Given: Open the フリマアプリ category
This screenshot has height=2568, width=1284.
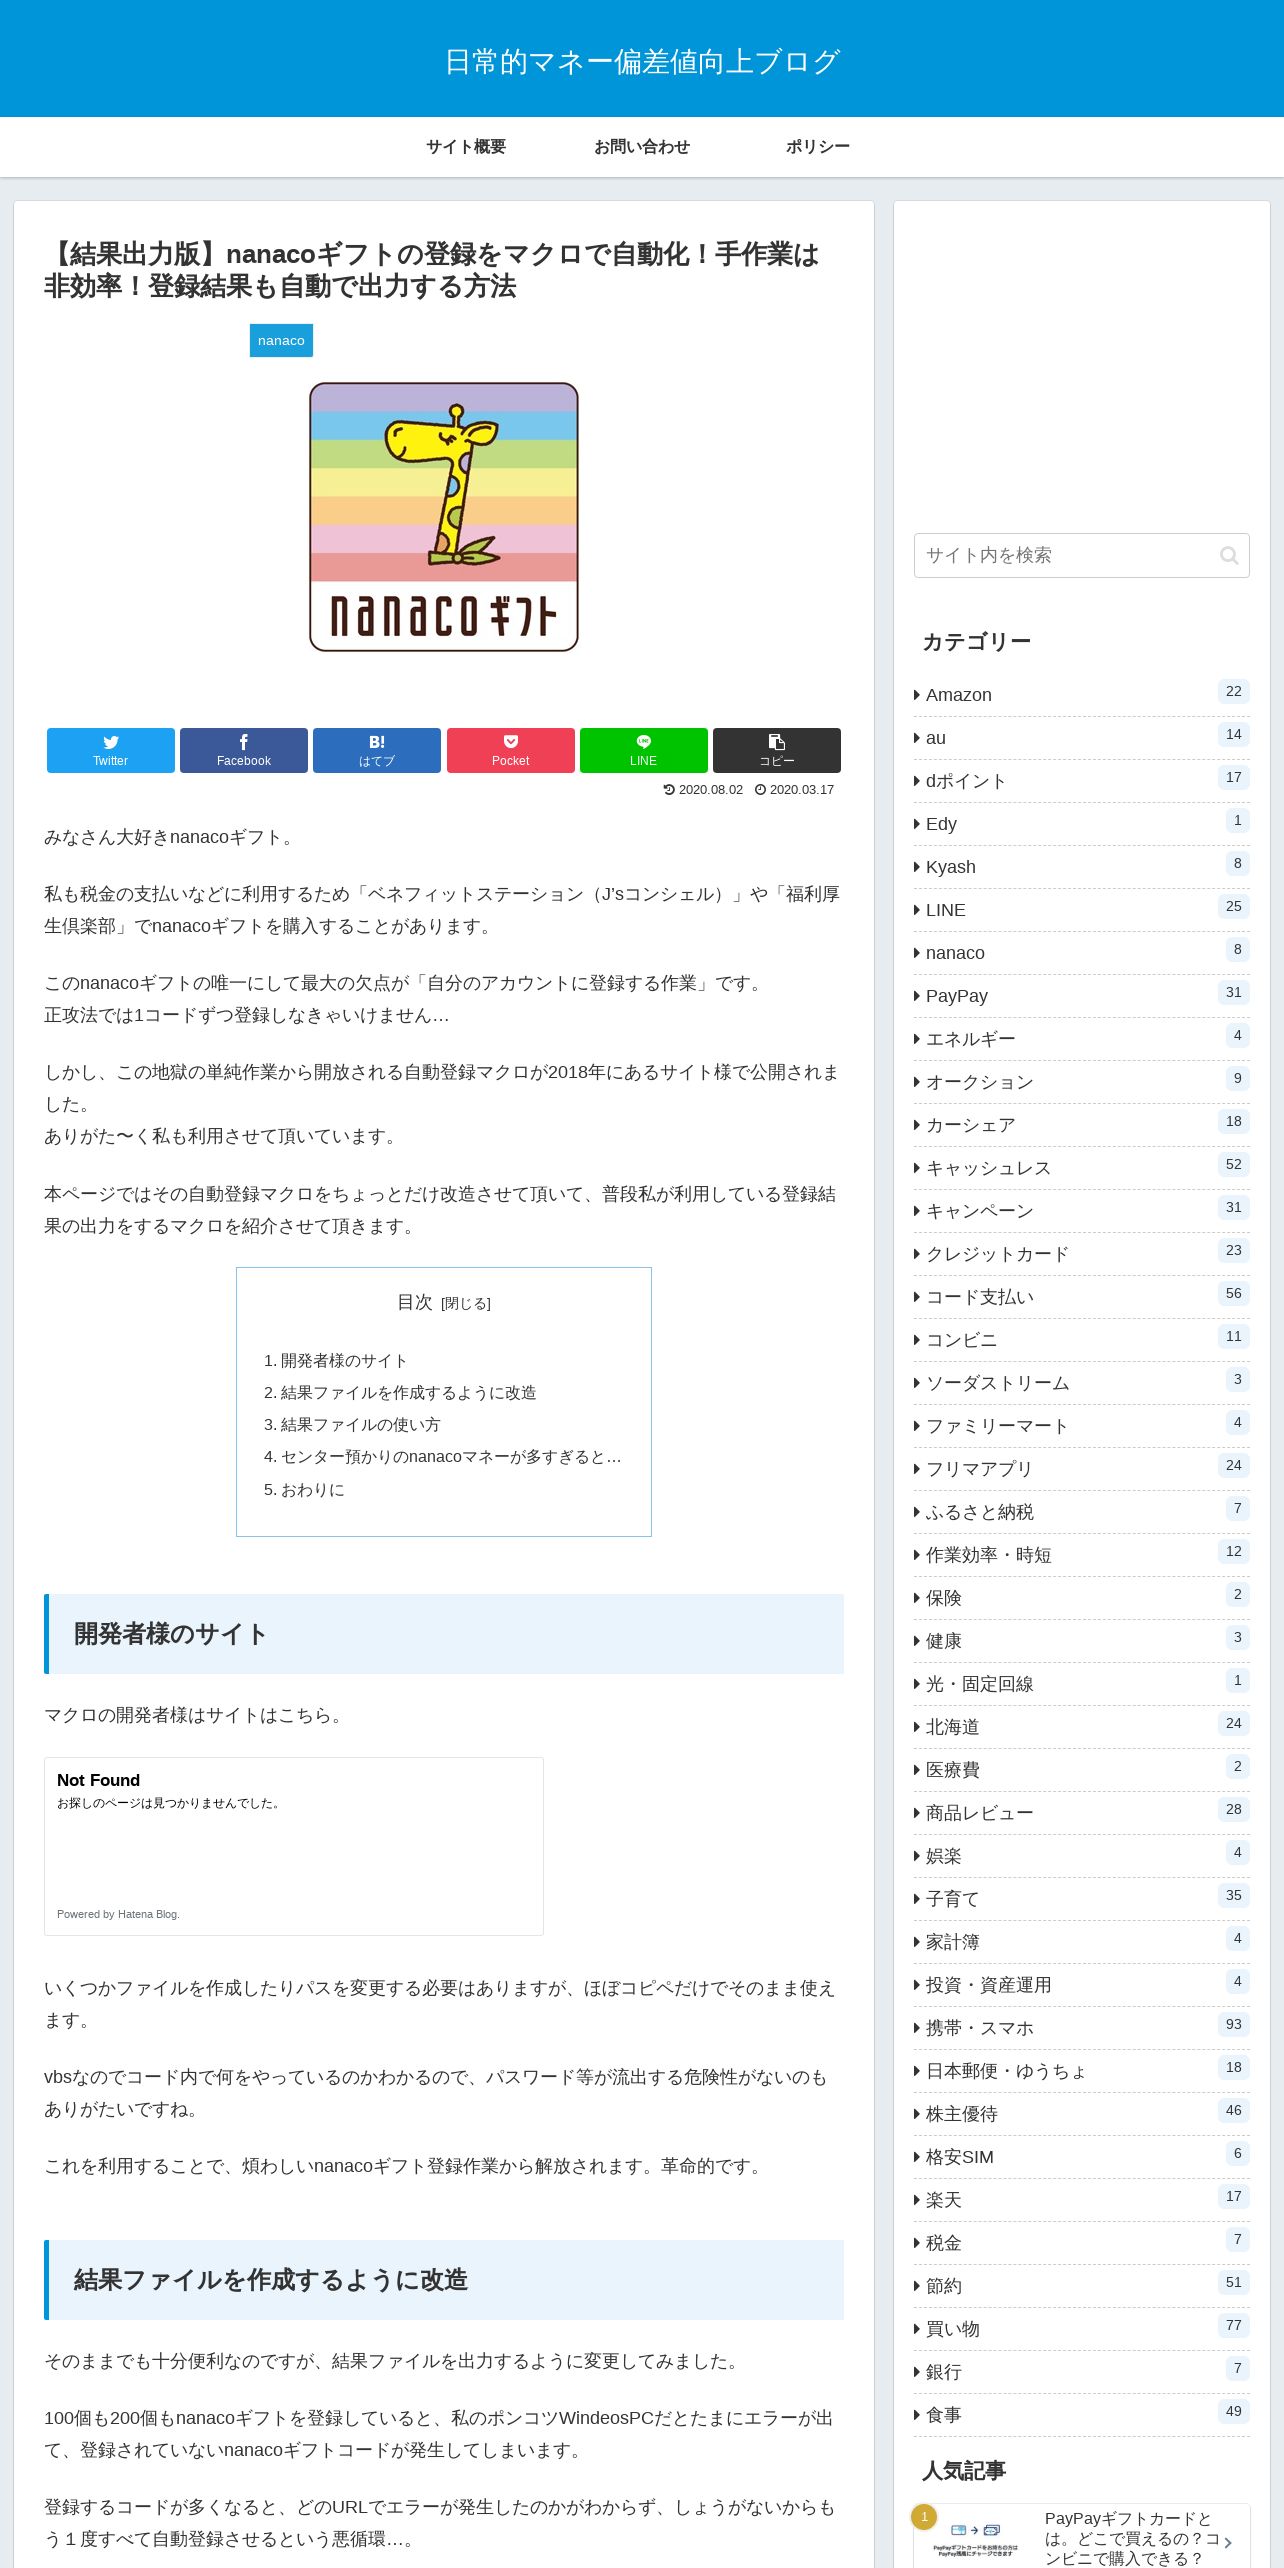Looking at the screenshot, I should (1082, 1469).
